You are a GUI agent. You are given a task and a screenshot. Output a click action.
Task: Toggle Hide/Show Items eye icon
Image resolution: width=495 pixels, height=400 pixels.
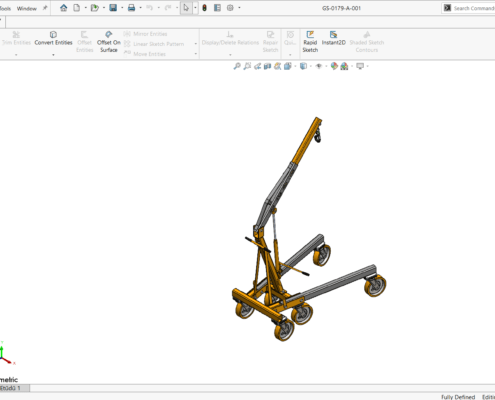pyautogui.click(x=319, y=66)
